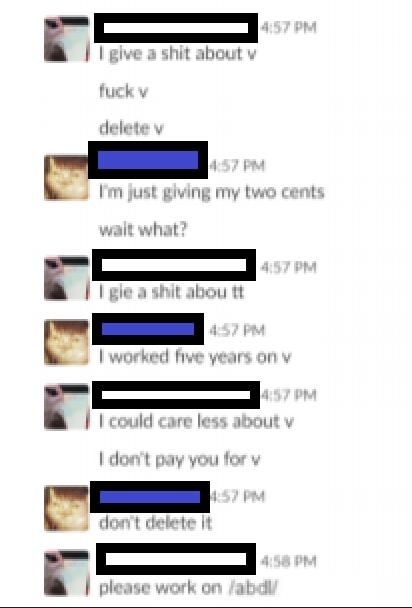
Task: Click the cat avatar beside 'I worked five years on v'
Action: click(x=67, y=342)
